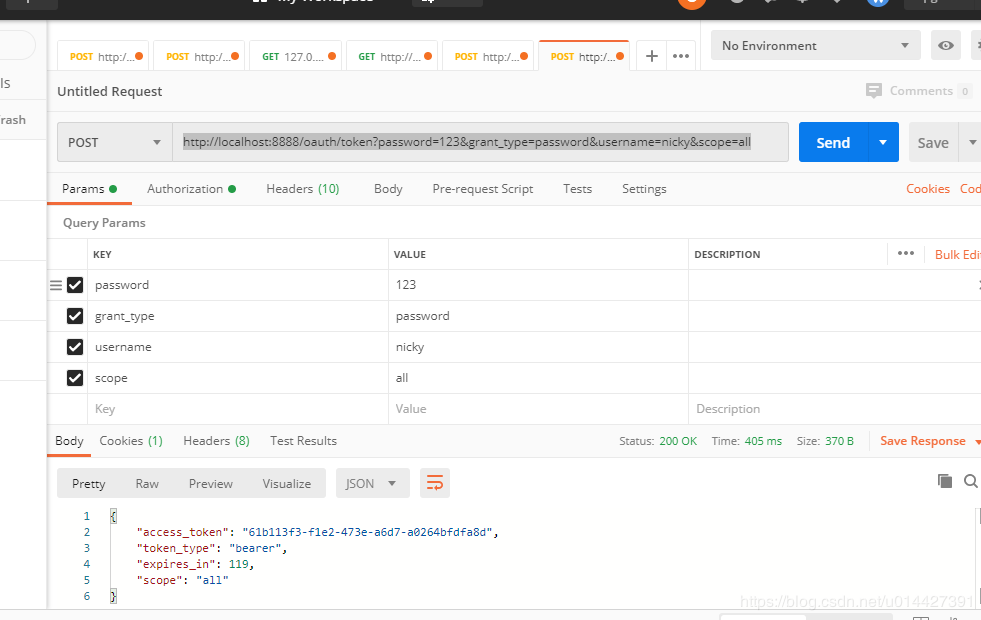Uncheck the grant_type param checkbox
The image size is (981, 620).
(x=75, y=316)
